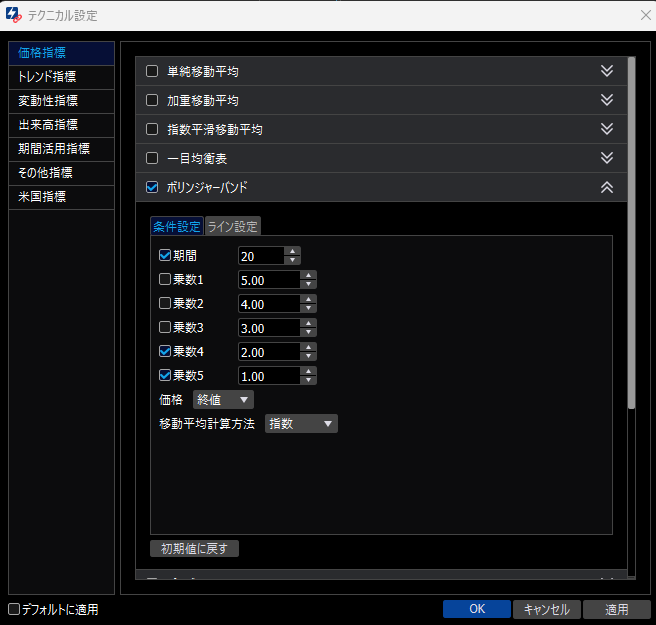Decrease 乗数1 value with down arrow
The height and width of the screenshot is (625, 656).
tap(309, 284)
